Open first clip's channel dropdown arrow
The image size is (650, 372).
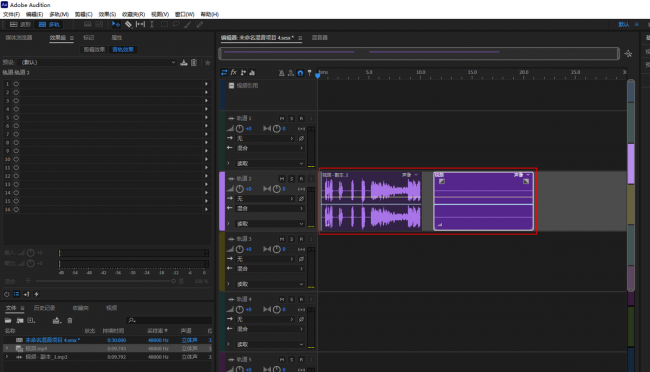point(416,175)
